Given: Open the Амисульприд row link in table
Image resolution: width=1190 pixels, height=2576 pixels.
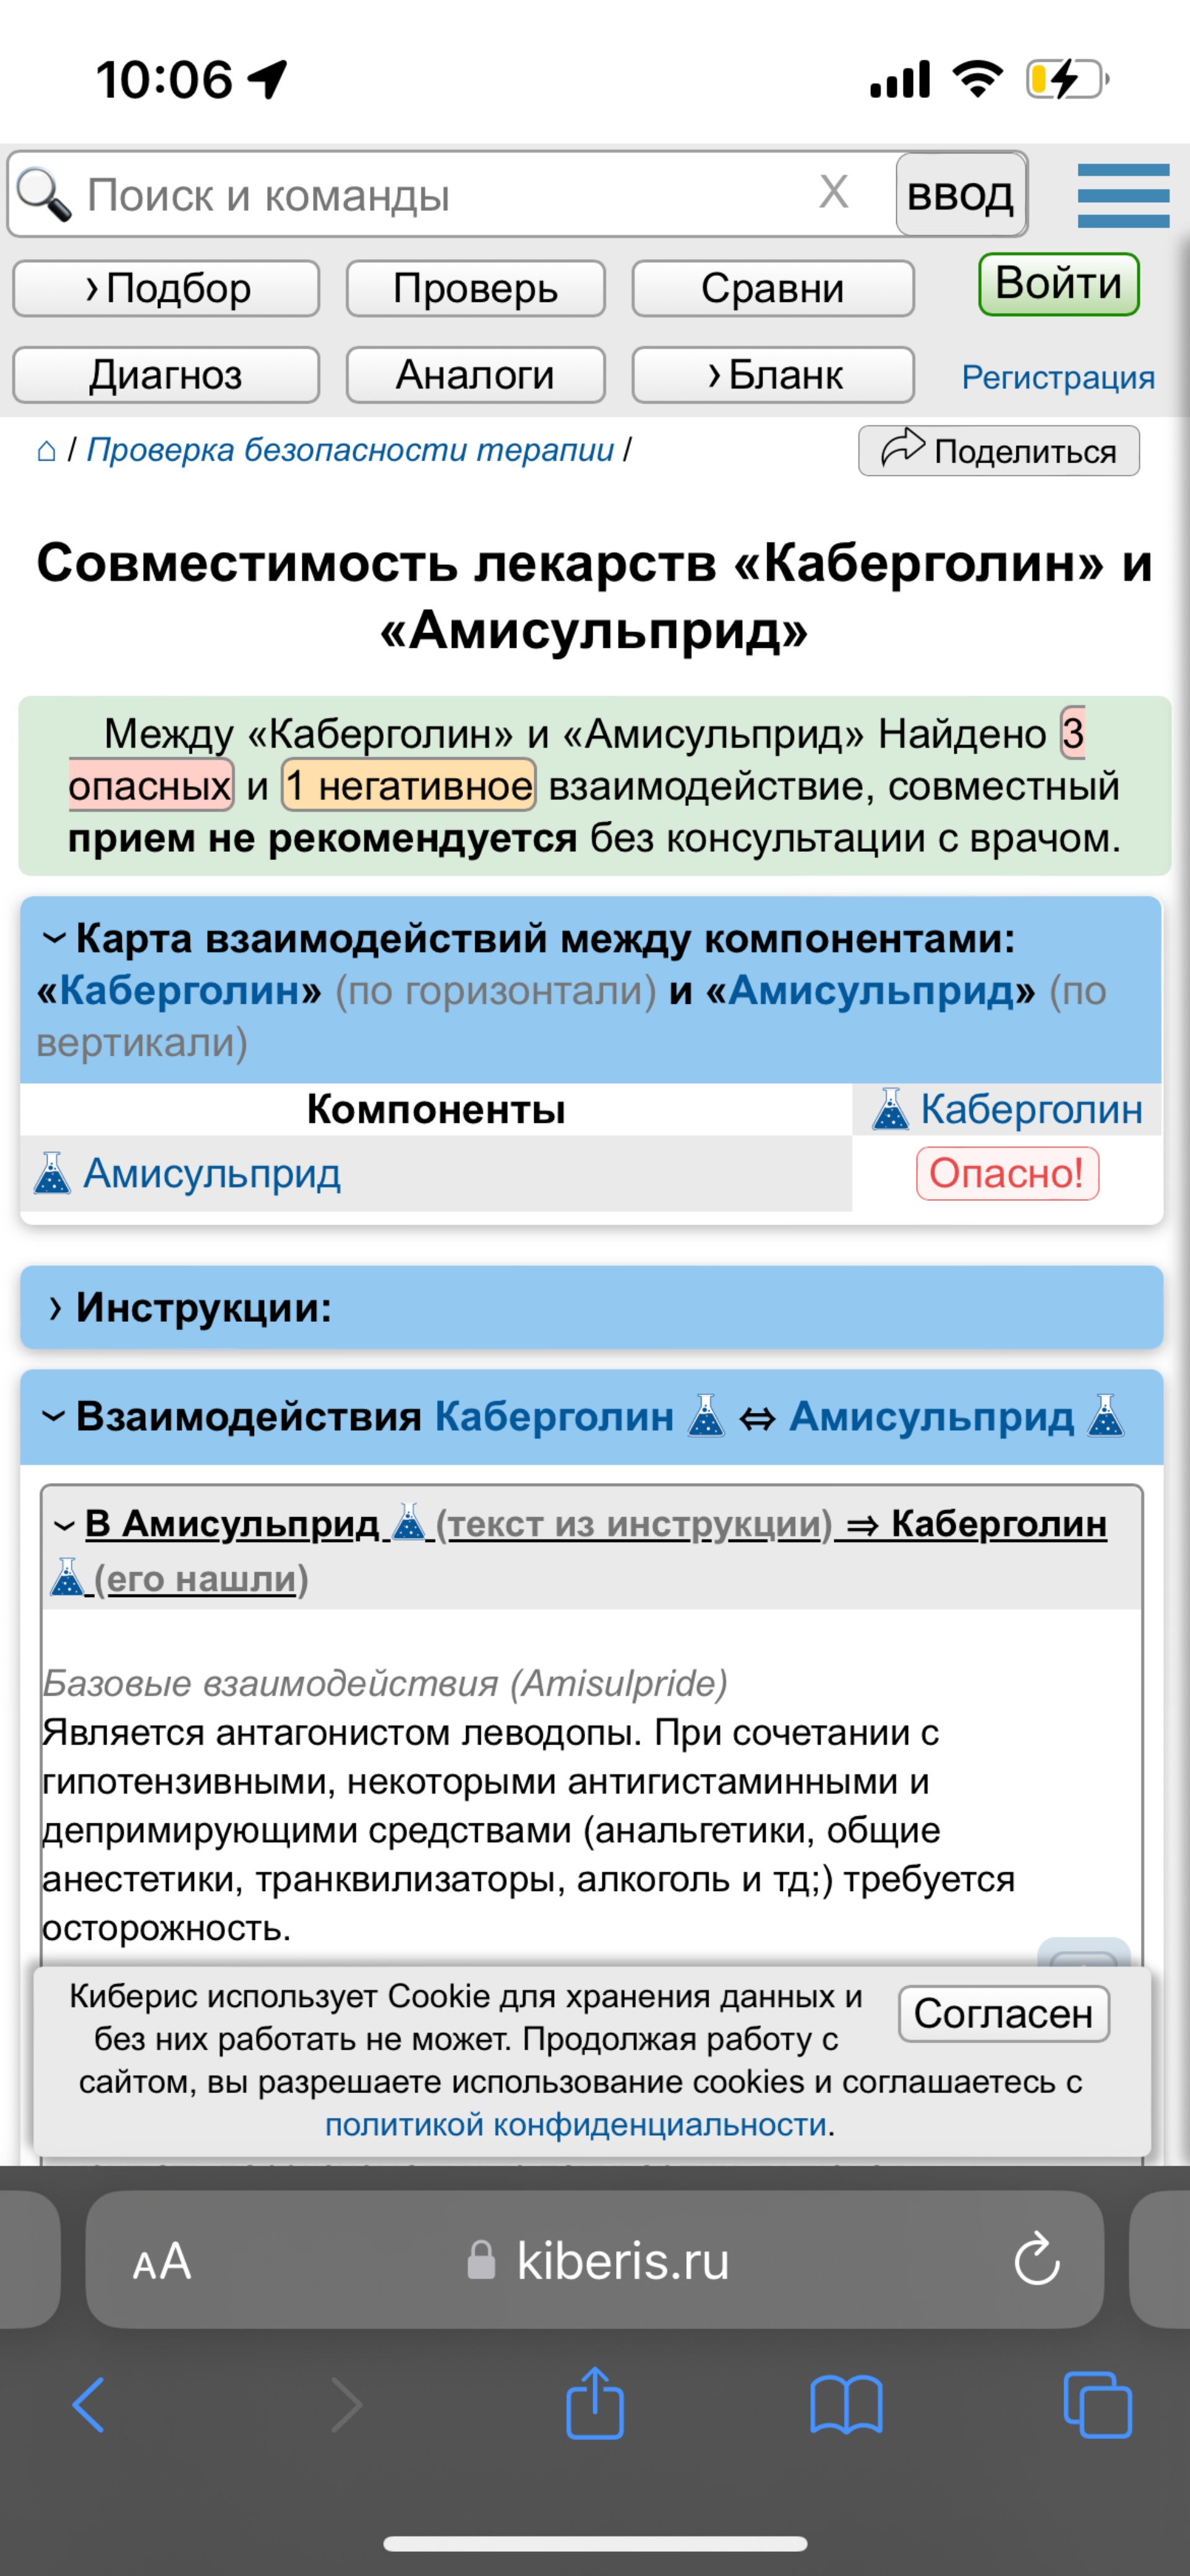Looking at the screenshot, I should [212, 1173].
